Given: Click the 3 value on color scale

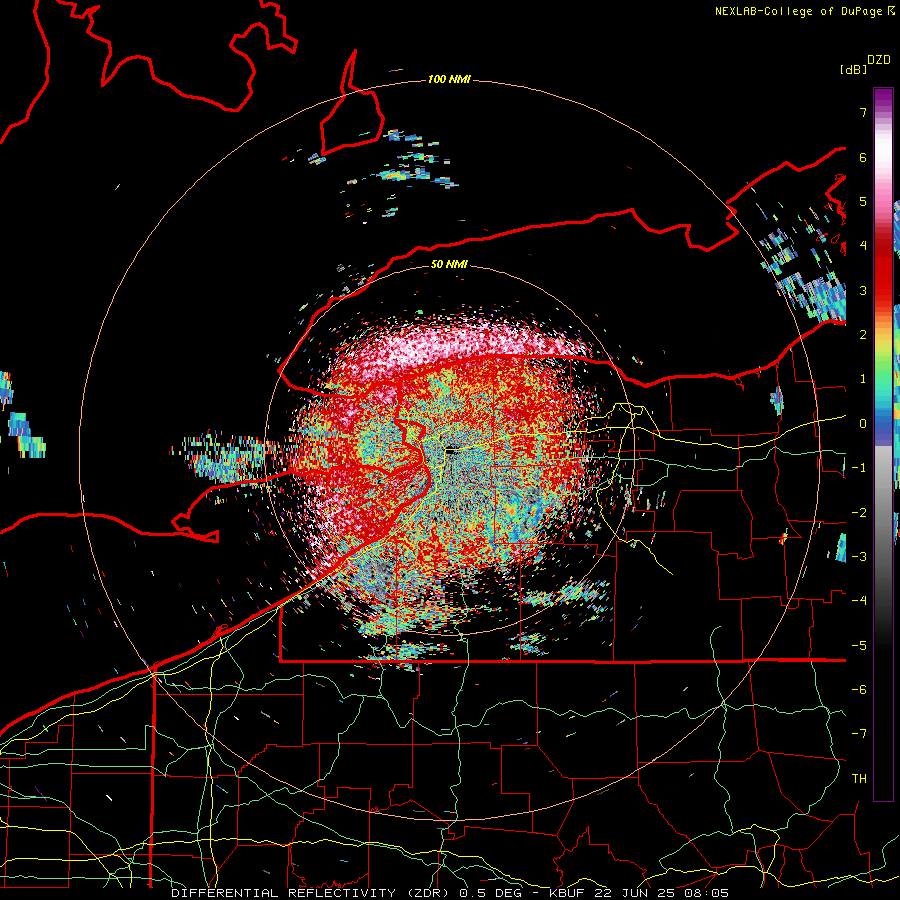Looking at the screenshot, I should pyautogui.click(x=863, y=290).
